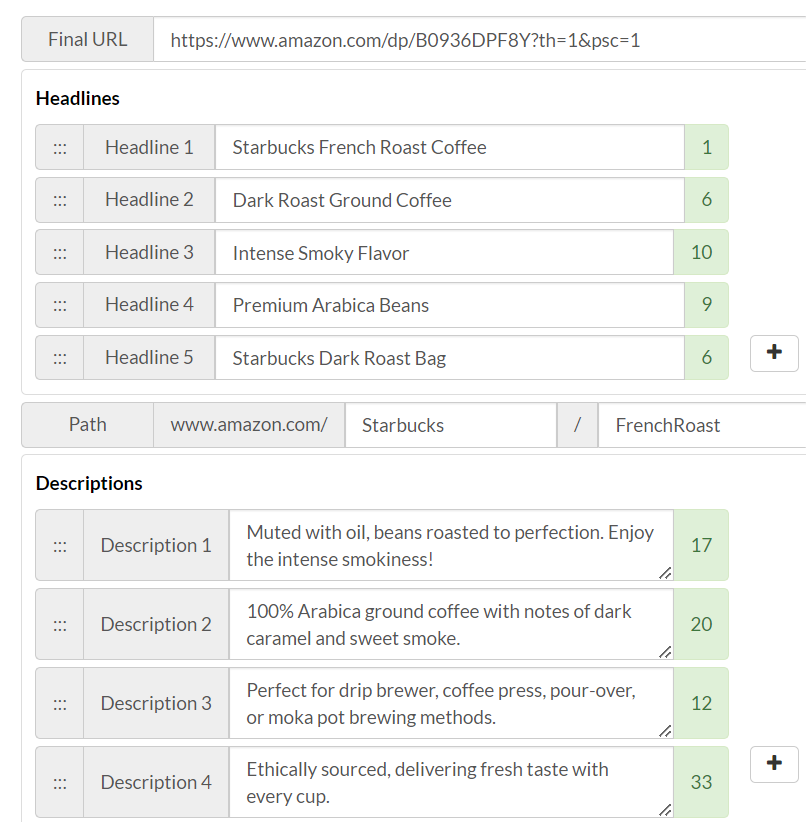806x822 pixels.
Task: Click the 'Headline 1' label
Action: 149,147
